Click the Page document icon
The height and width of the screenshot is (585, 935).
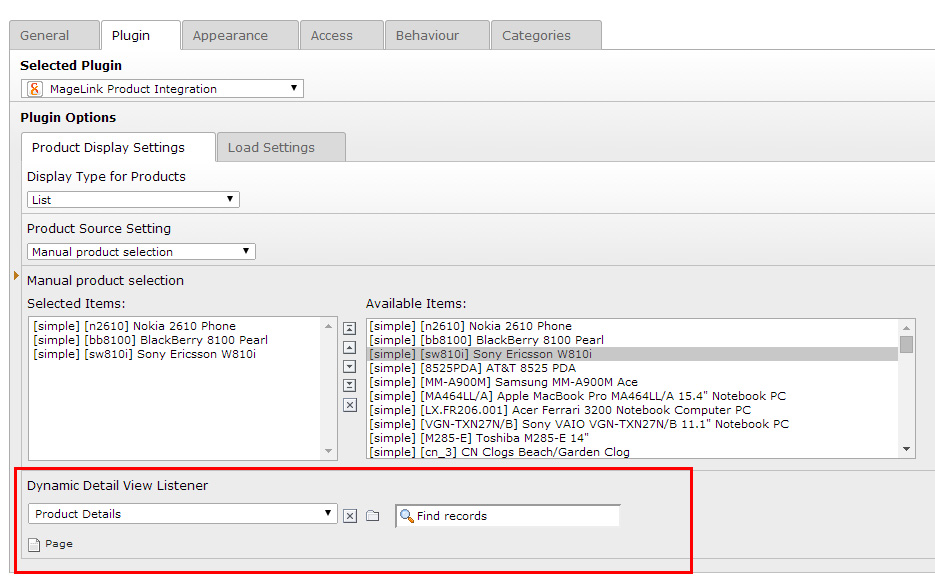pos(34,545)
